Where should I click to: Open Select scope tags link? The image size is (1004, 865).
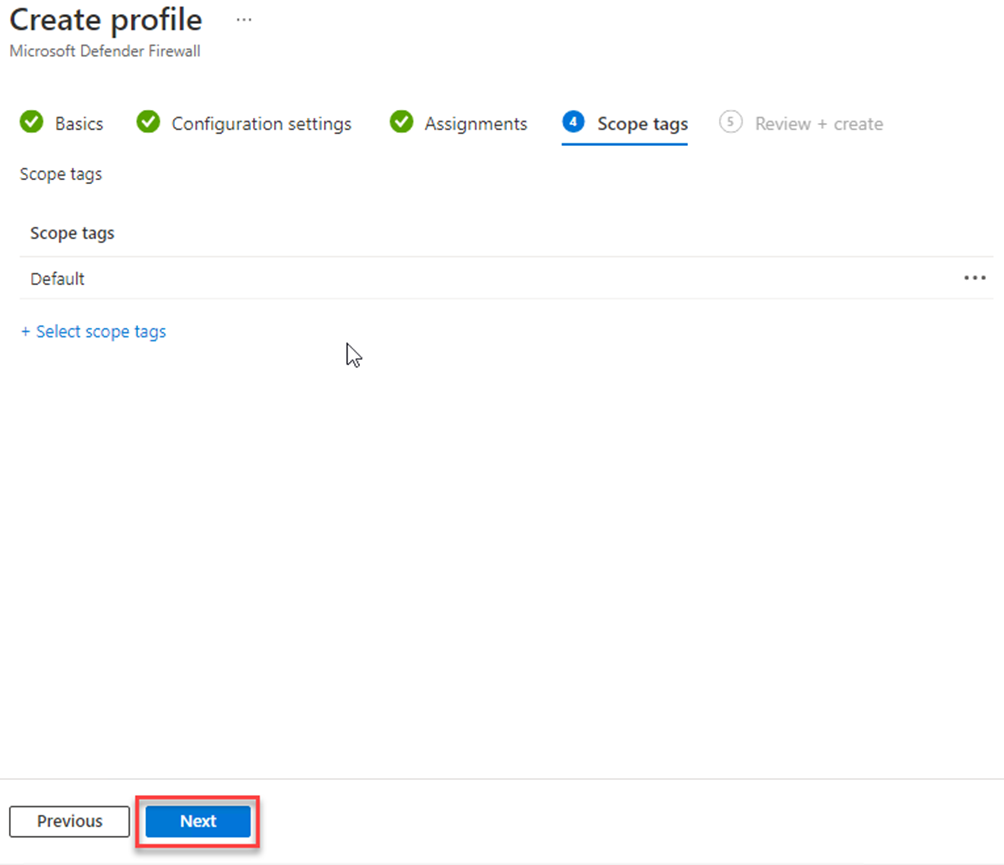coord(93,332)
